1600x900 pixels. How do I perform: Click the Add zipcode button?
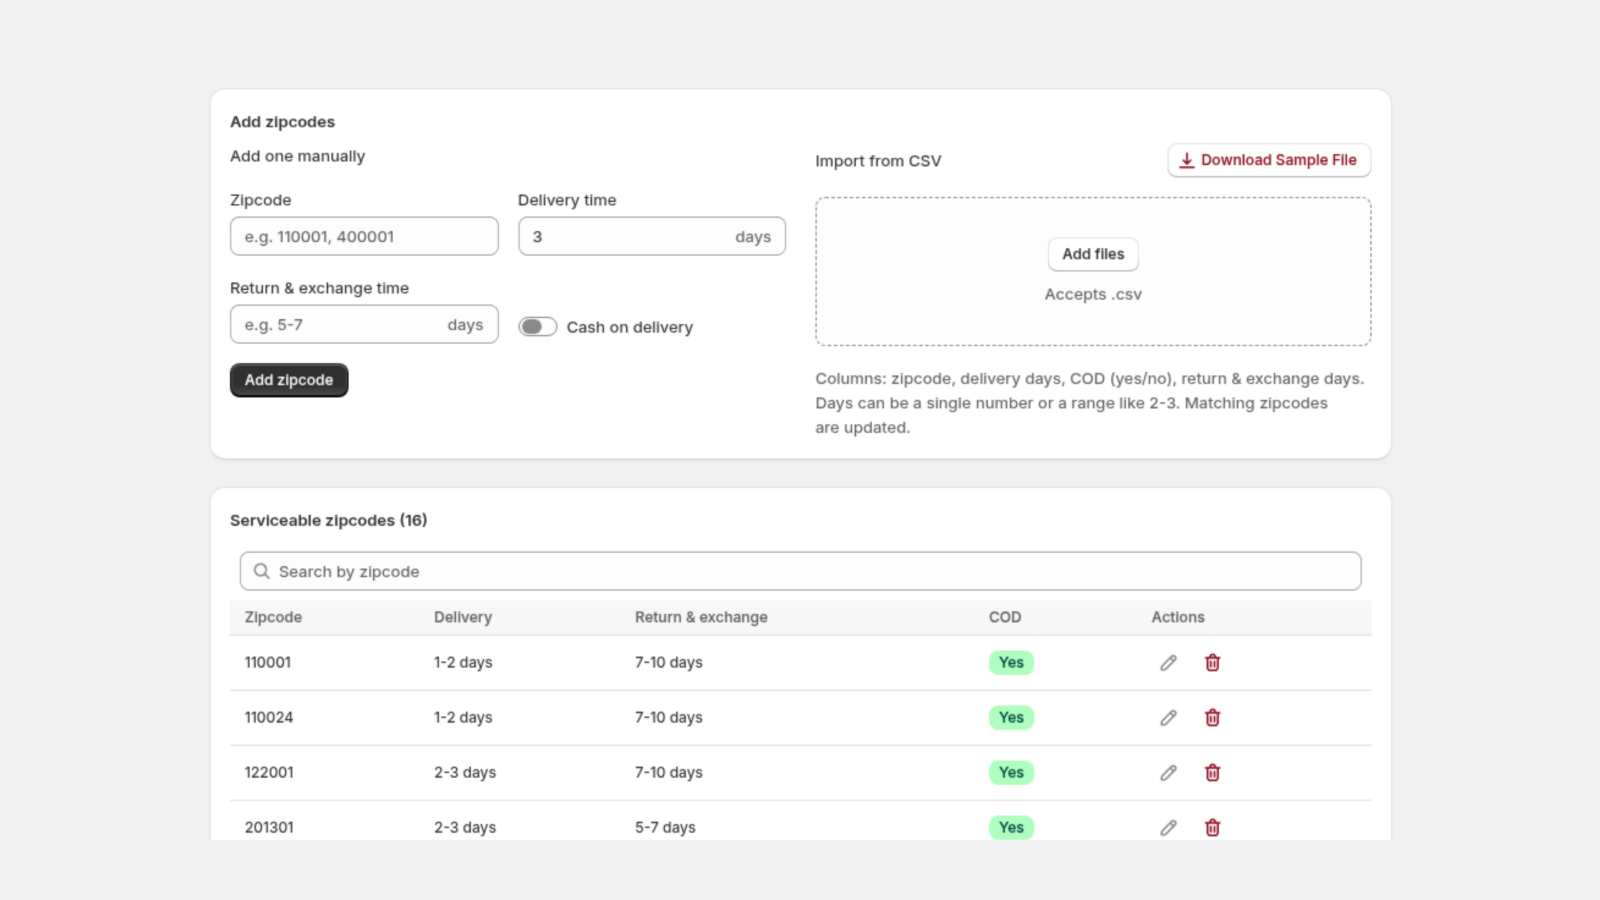[x=289, y=380]
